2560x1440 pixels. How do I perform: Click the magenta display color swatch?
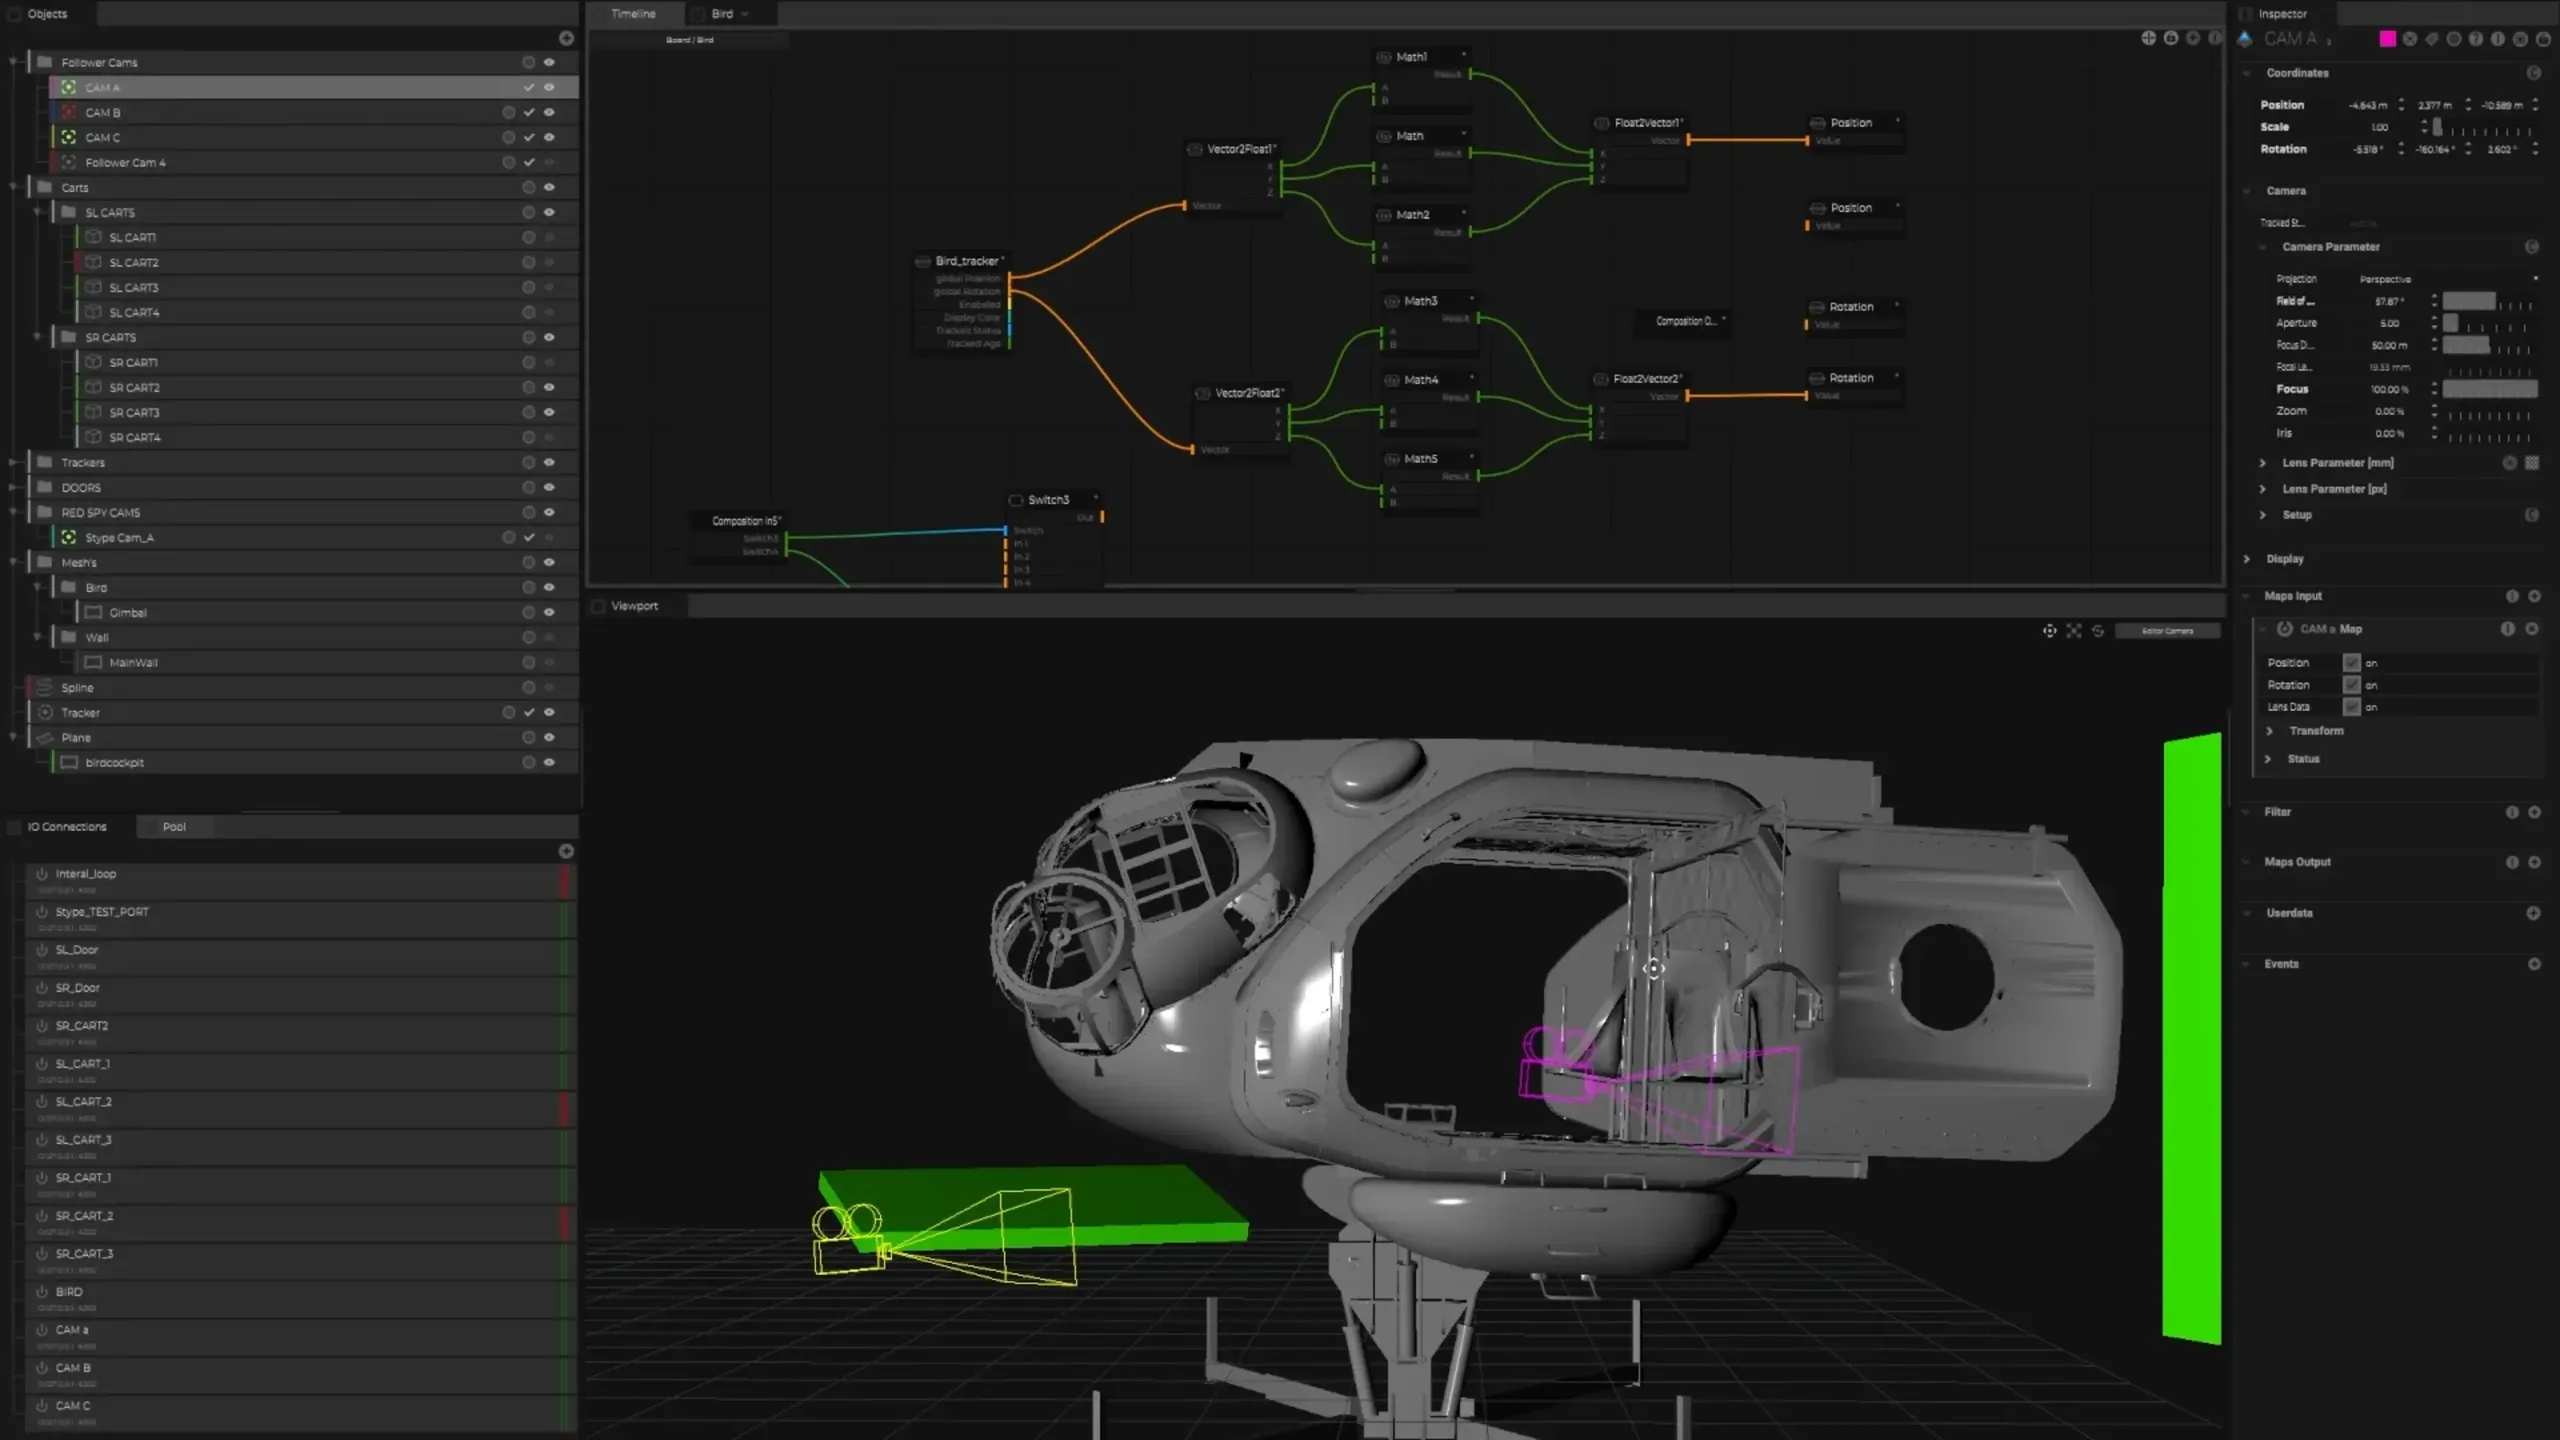[x=2388, y=39]
